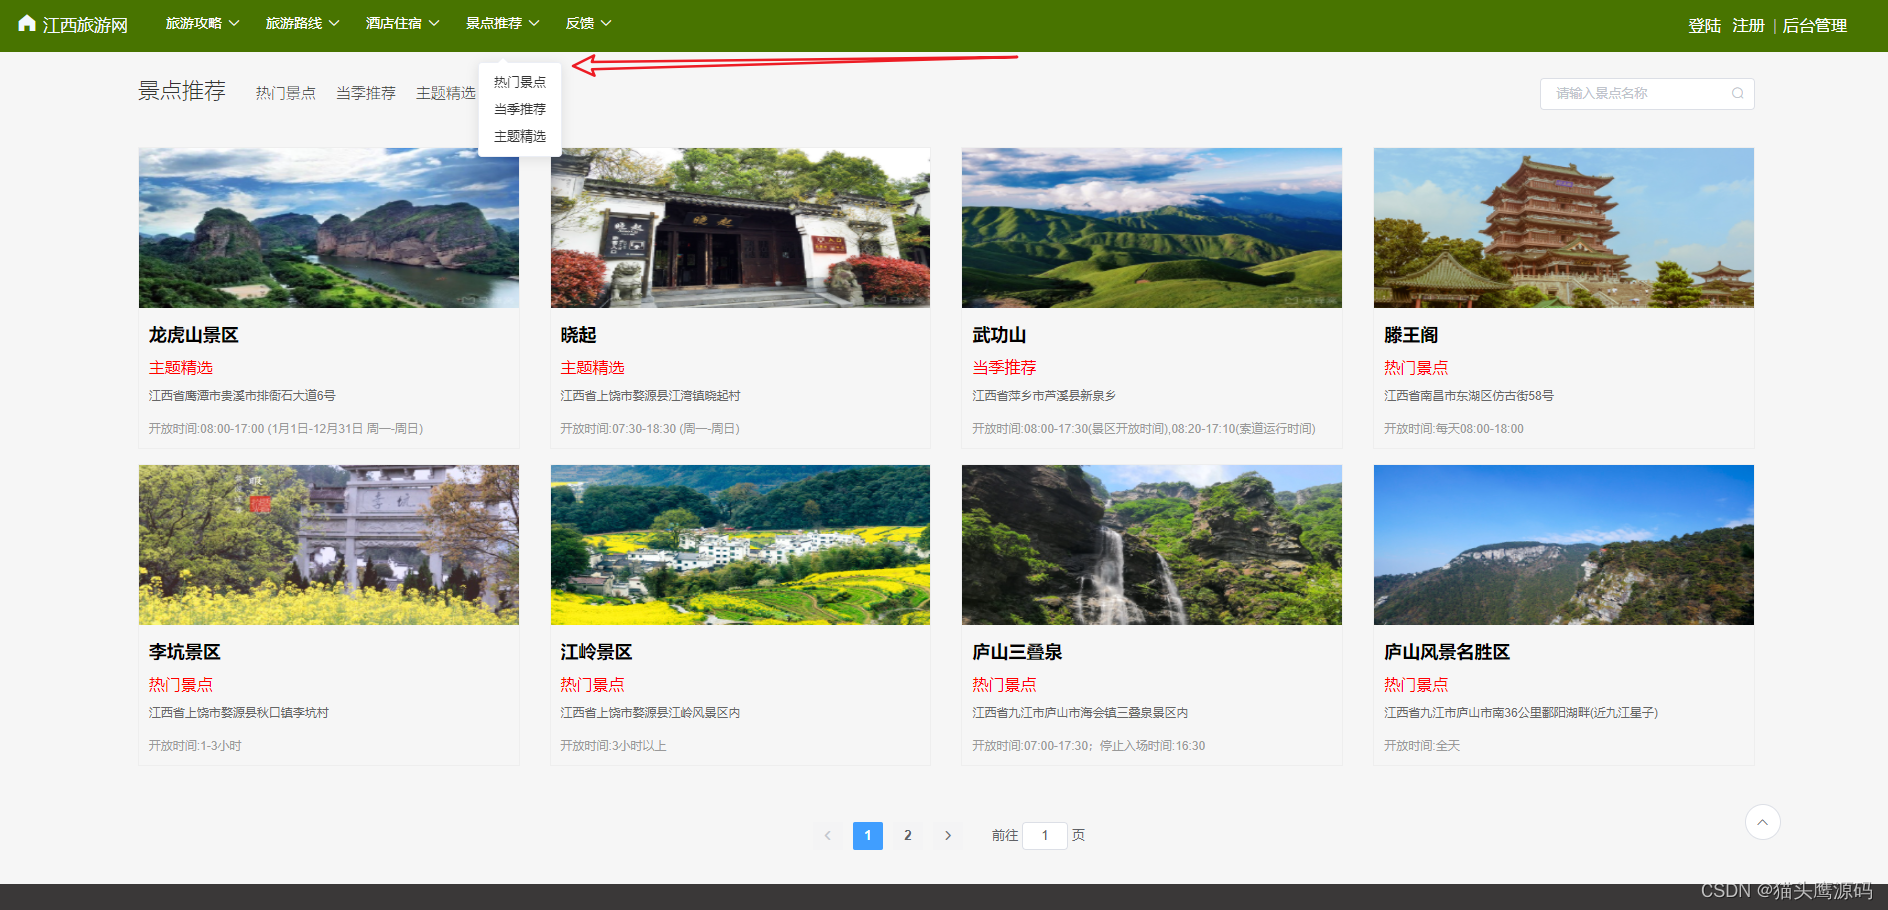Switch to the 主题精选 filter tab
This screenshot has height=910, width=1888.
pyautogui.click(x=446, y=93)
